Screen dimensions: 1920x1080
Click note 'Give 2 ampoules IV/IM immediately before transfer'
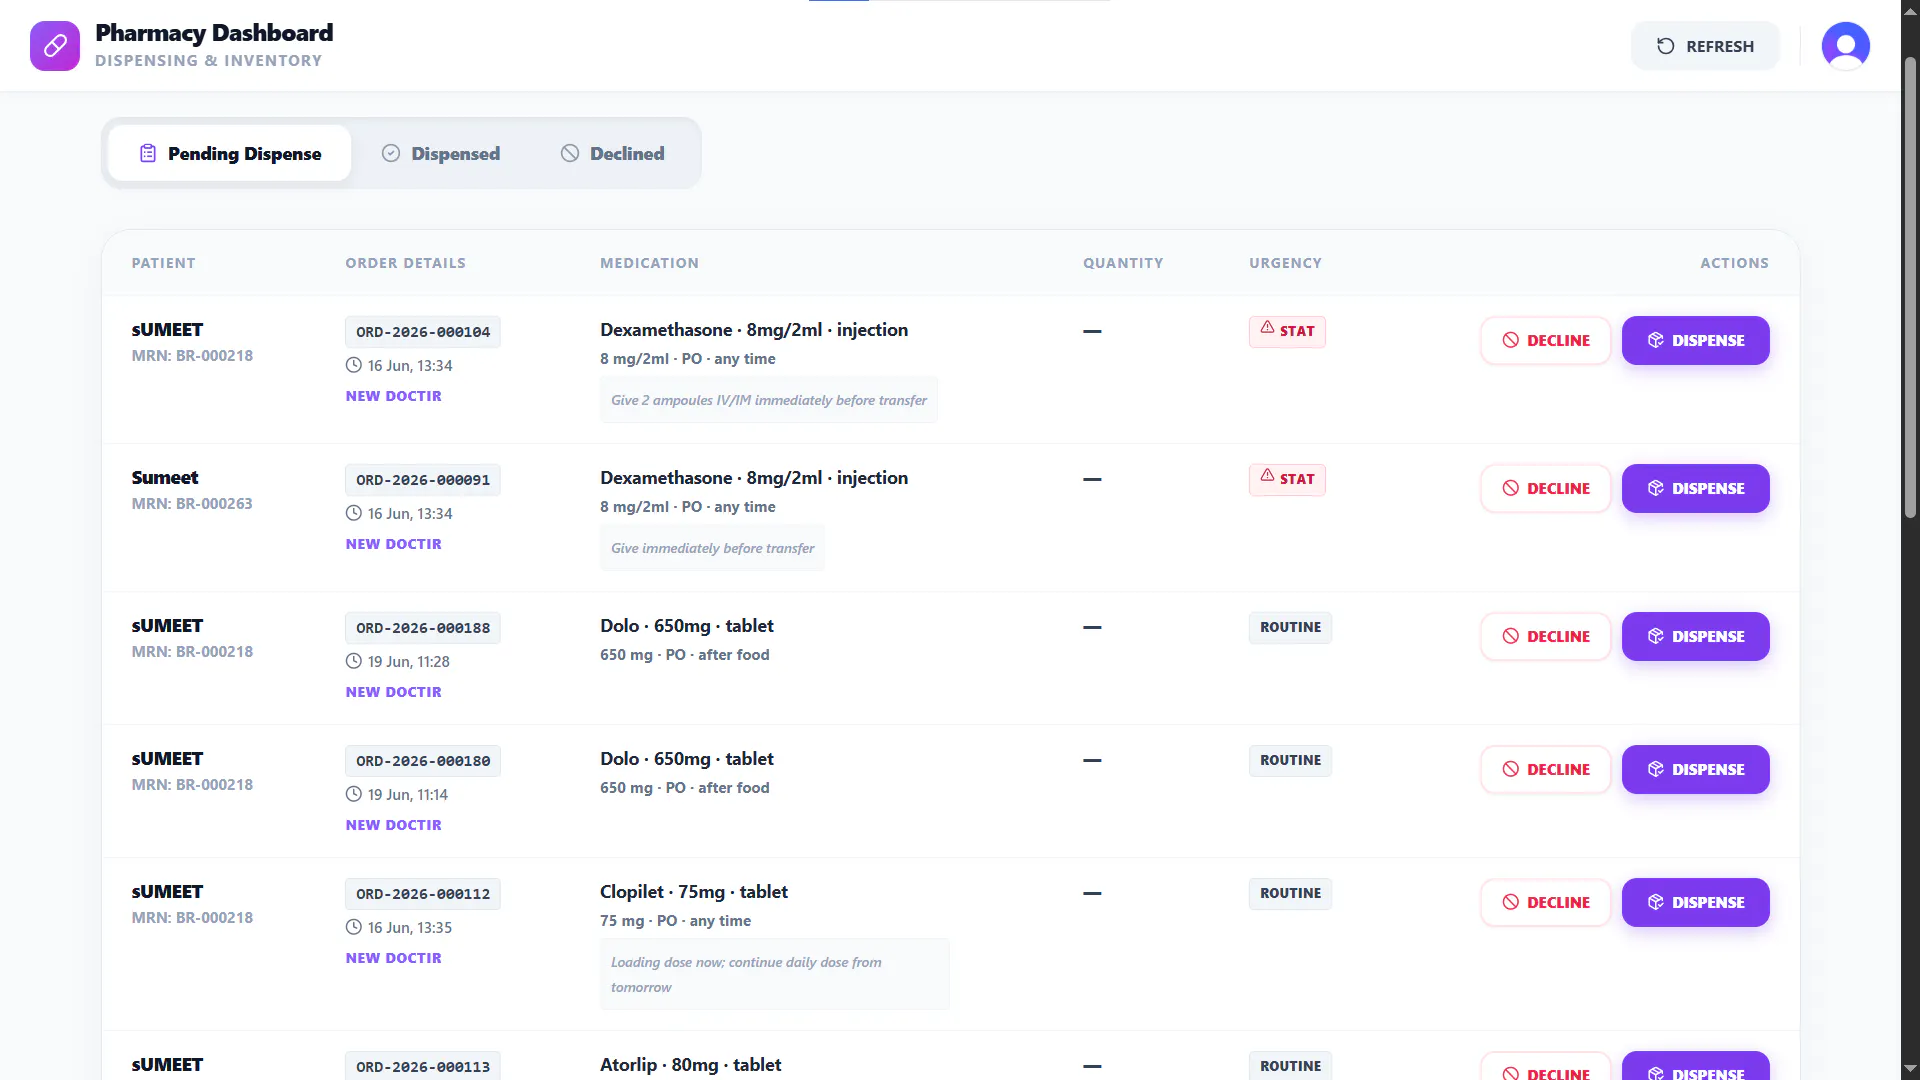pyautogui.click(x=769, y=400)
